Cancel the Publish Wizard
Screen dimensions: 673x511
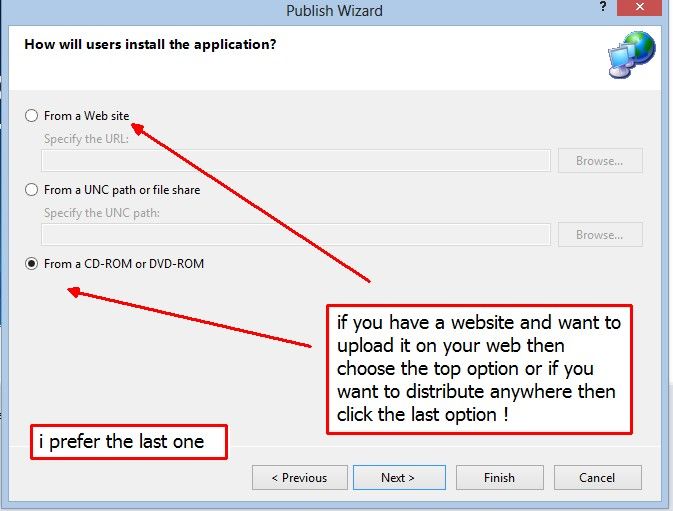597,478
